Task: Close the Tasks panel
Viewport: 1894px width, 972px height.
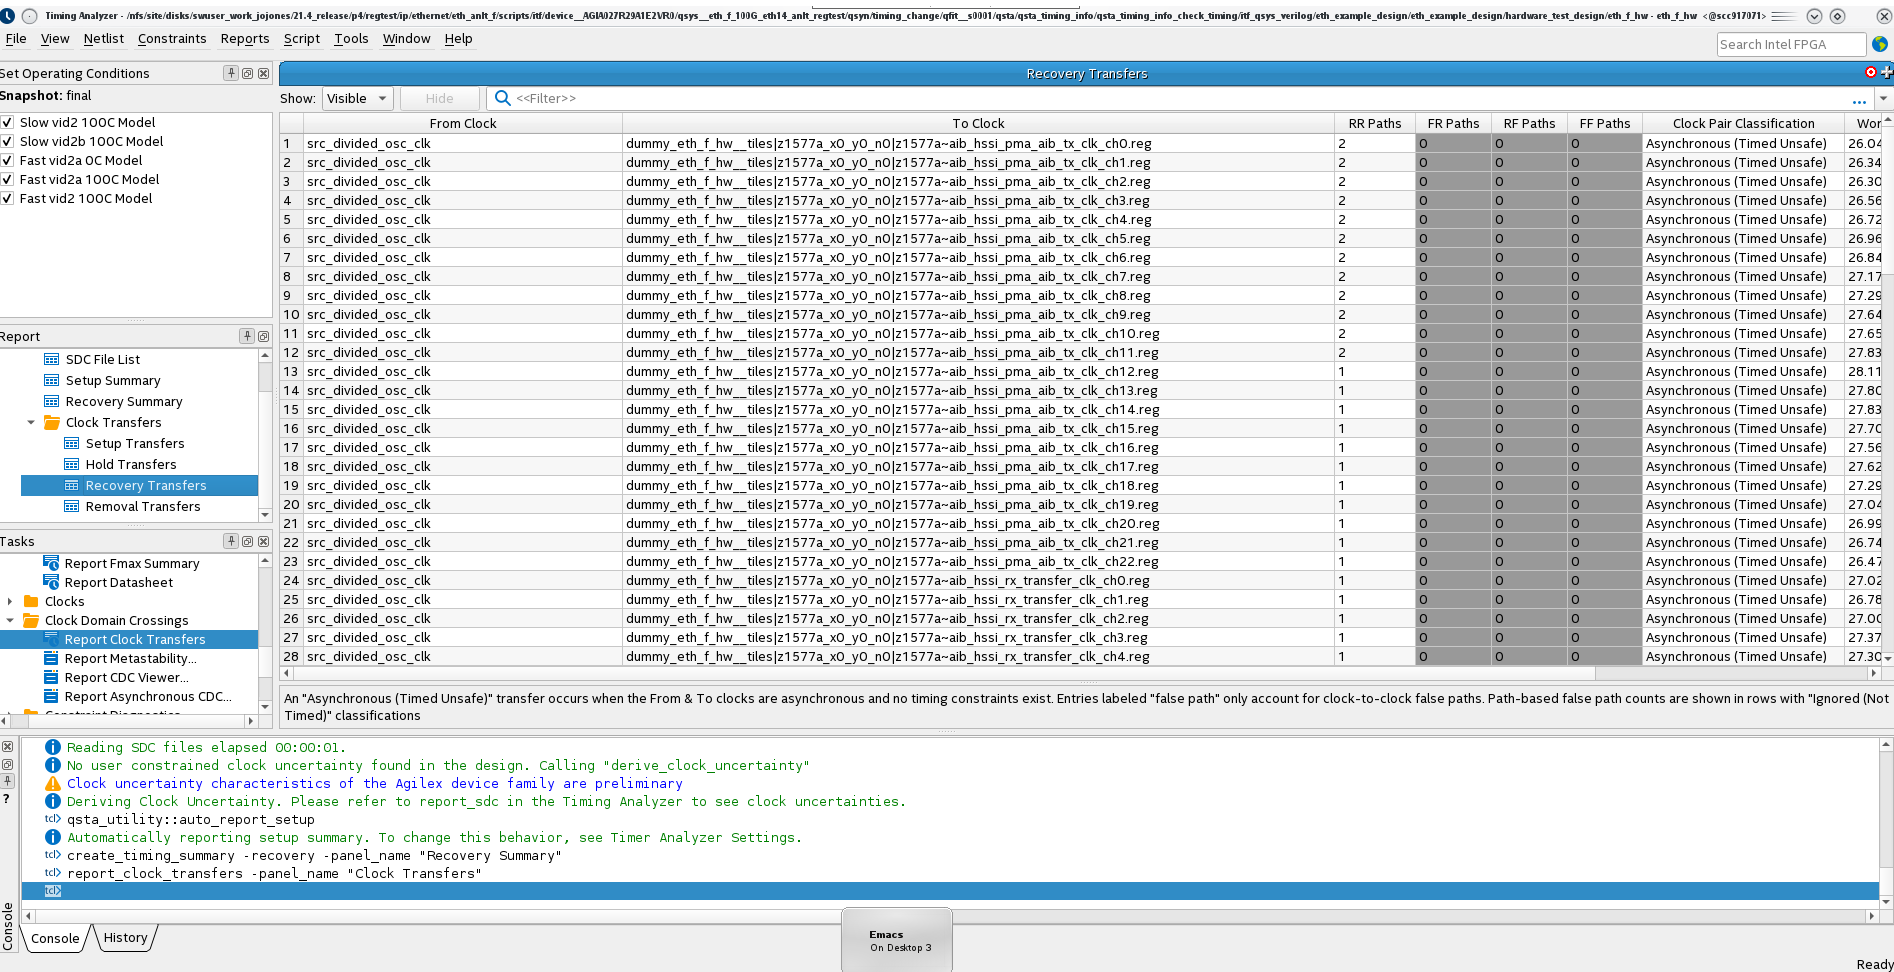Action: click(x=263, y=541)
